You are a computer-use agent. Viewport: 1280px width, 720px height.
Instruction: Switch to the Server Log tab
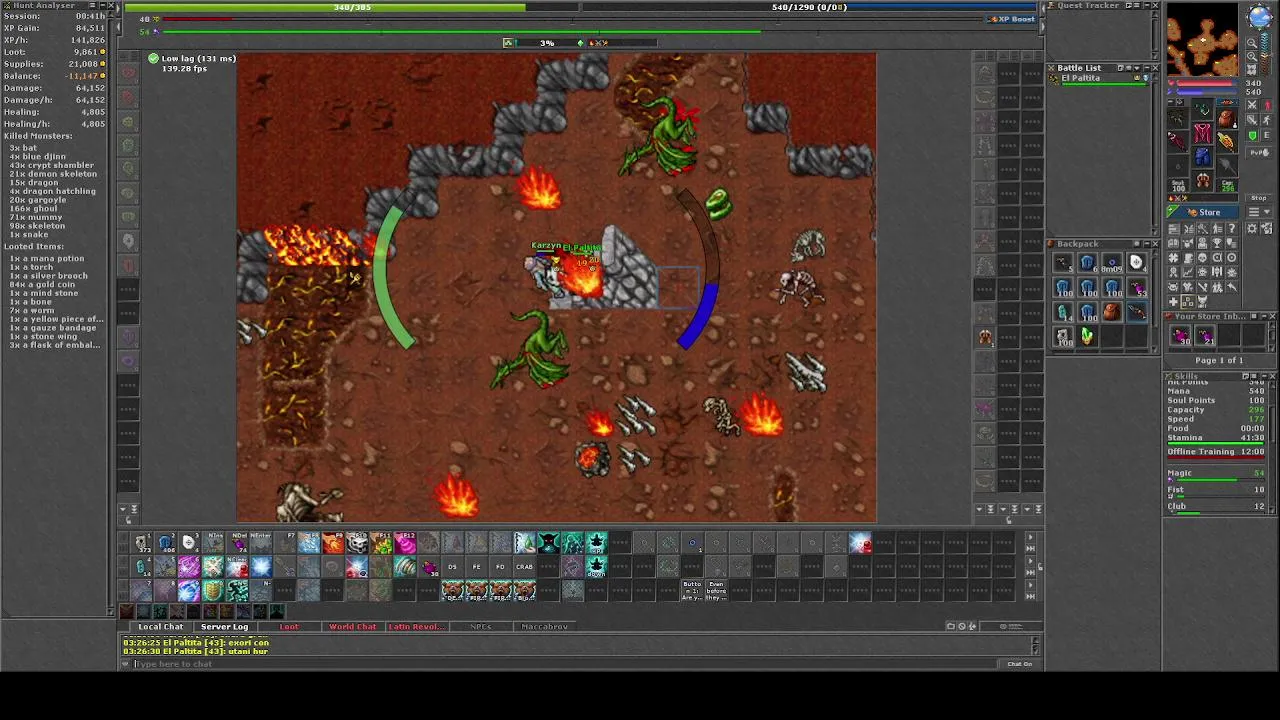[224, 627]
